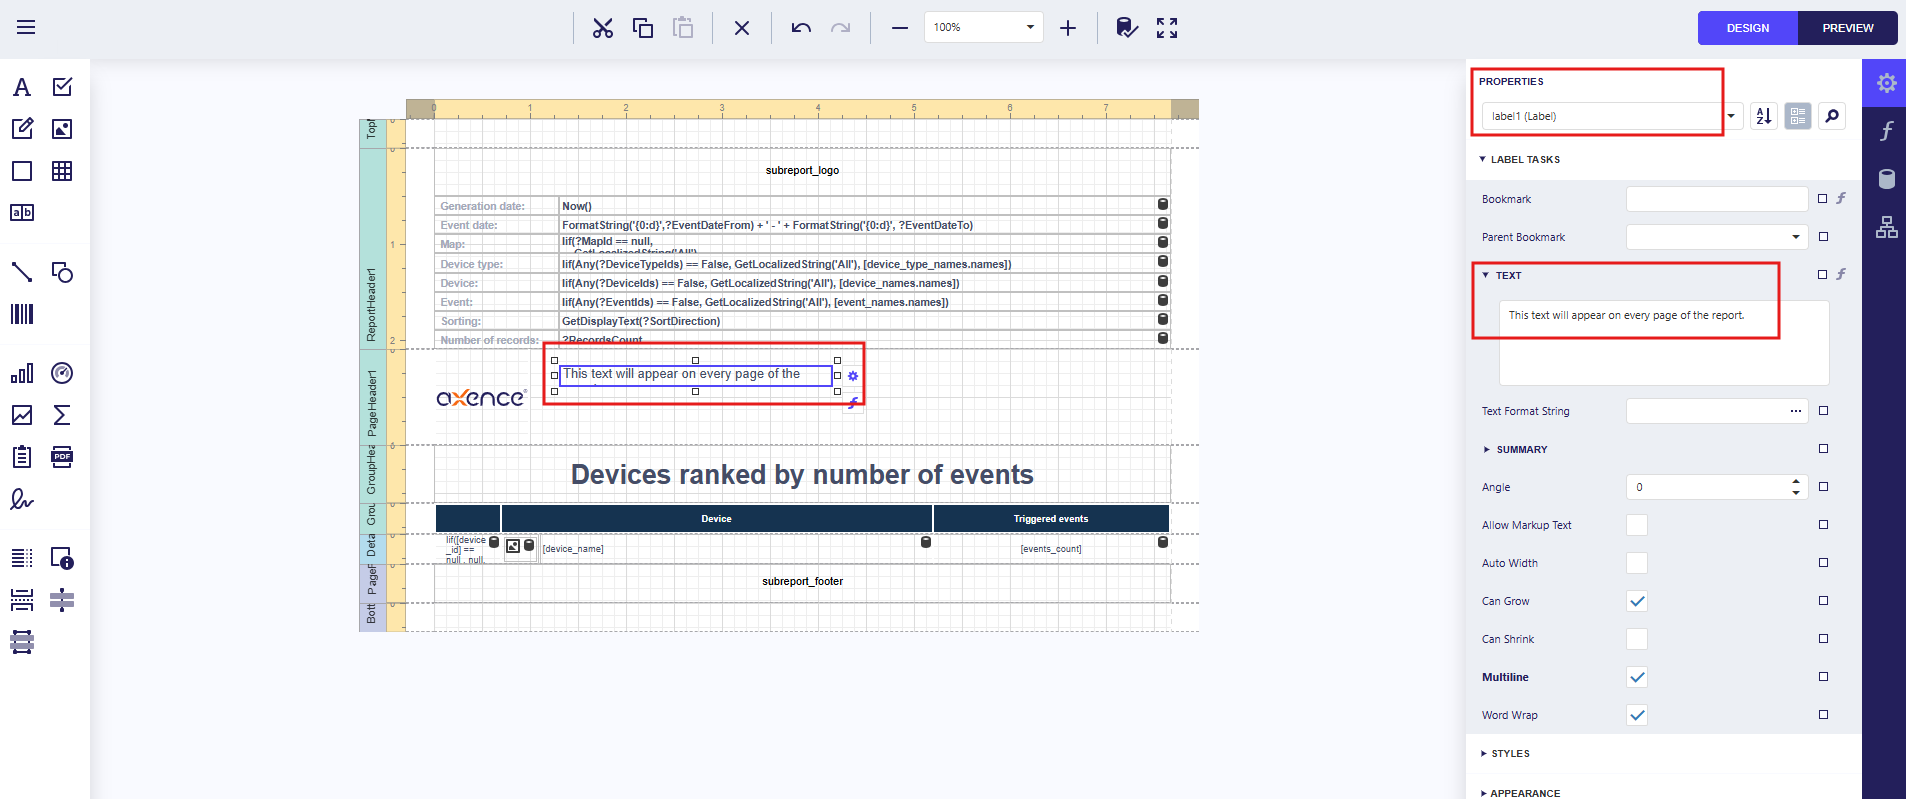Click the Text Format String ellipsis button
The image size is (1906, 799).
point(1796,411)
